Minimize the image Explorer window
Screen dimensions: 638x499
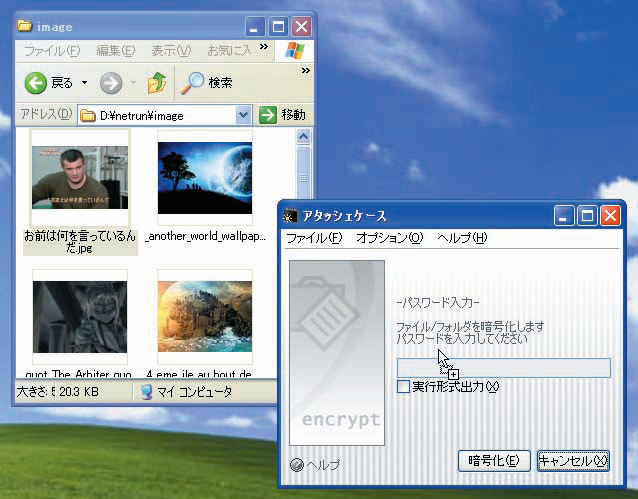[x=255, y=27]
